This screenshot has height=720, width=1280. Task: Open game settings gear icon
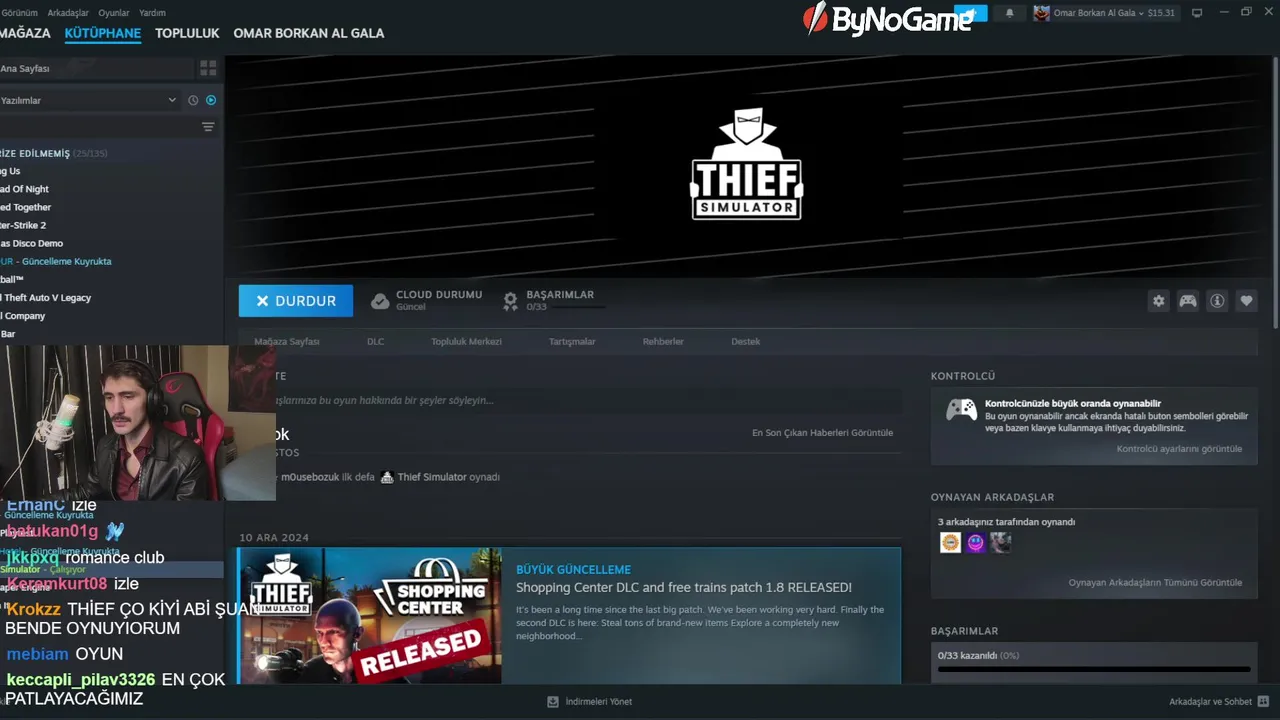pos(1158,301)
